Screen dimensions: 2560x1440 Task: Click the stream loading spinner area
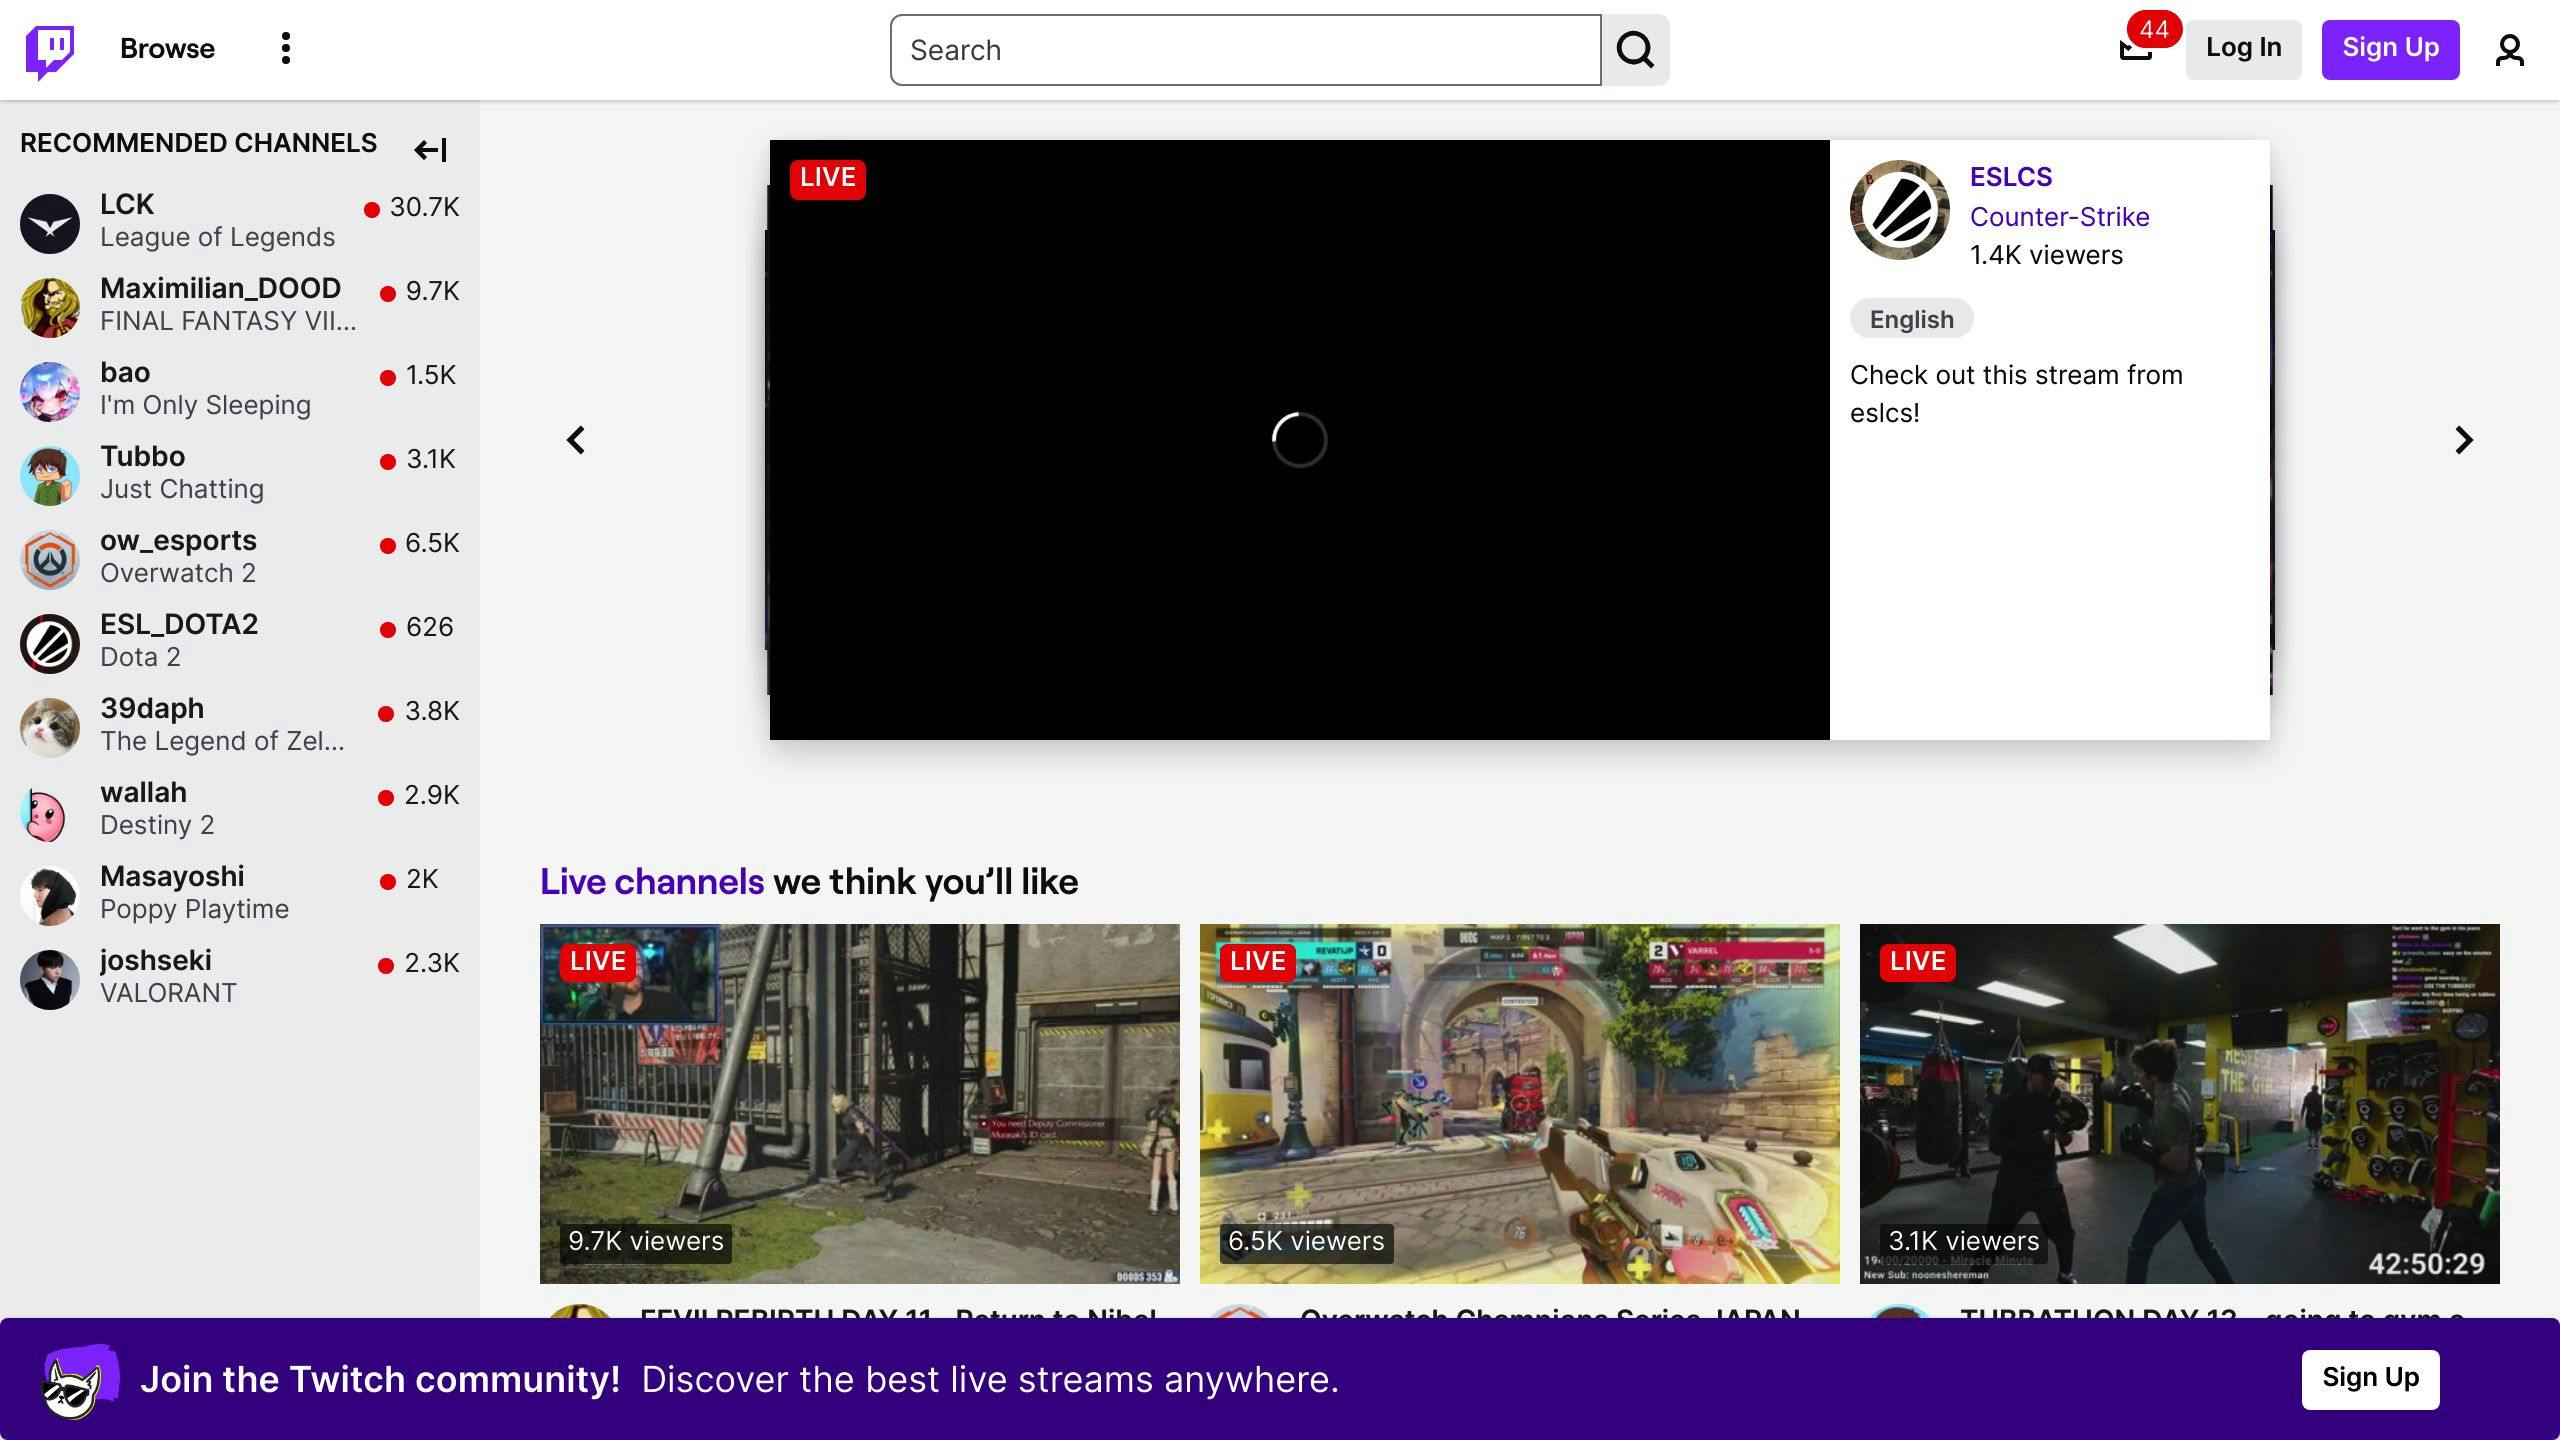click(1298, 440)
